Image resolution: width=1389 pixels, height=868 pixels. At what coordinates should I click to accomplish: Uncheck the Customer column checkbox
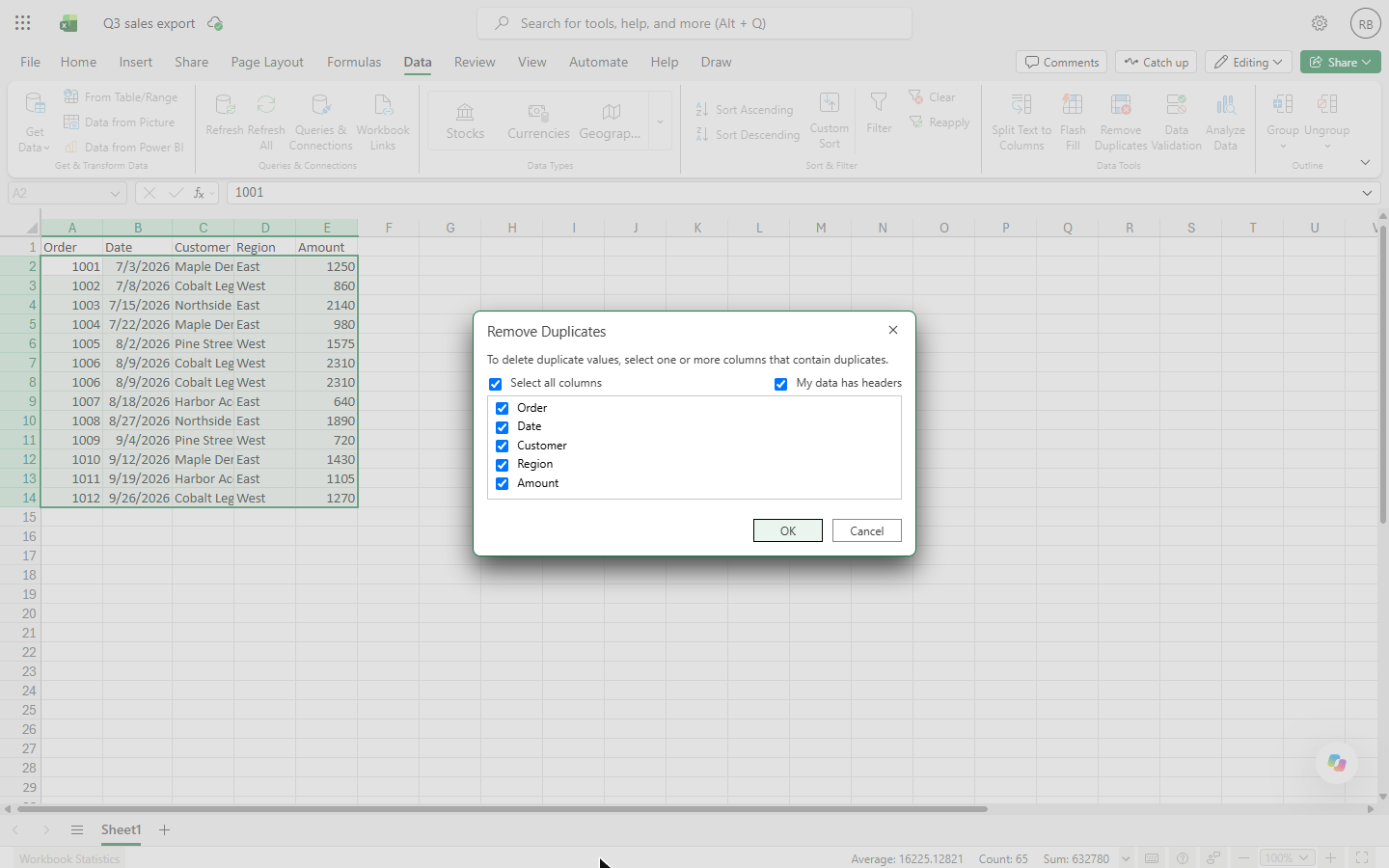click(502, 446)
